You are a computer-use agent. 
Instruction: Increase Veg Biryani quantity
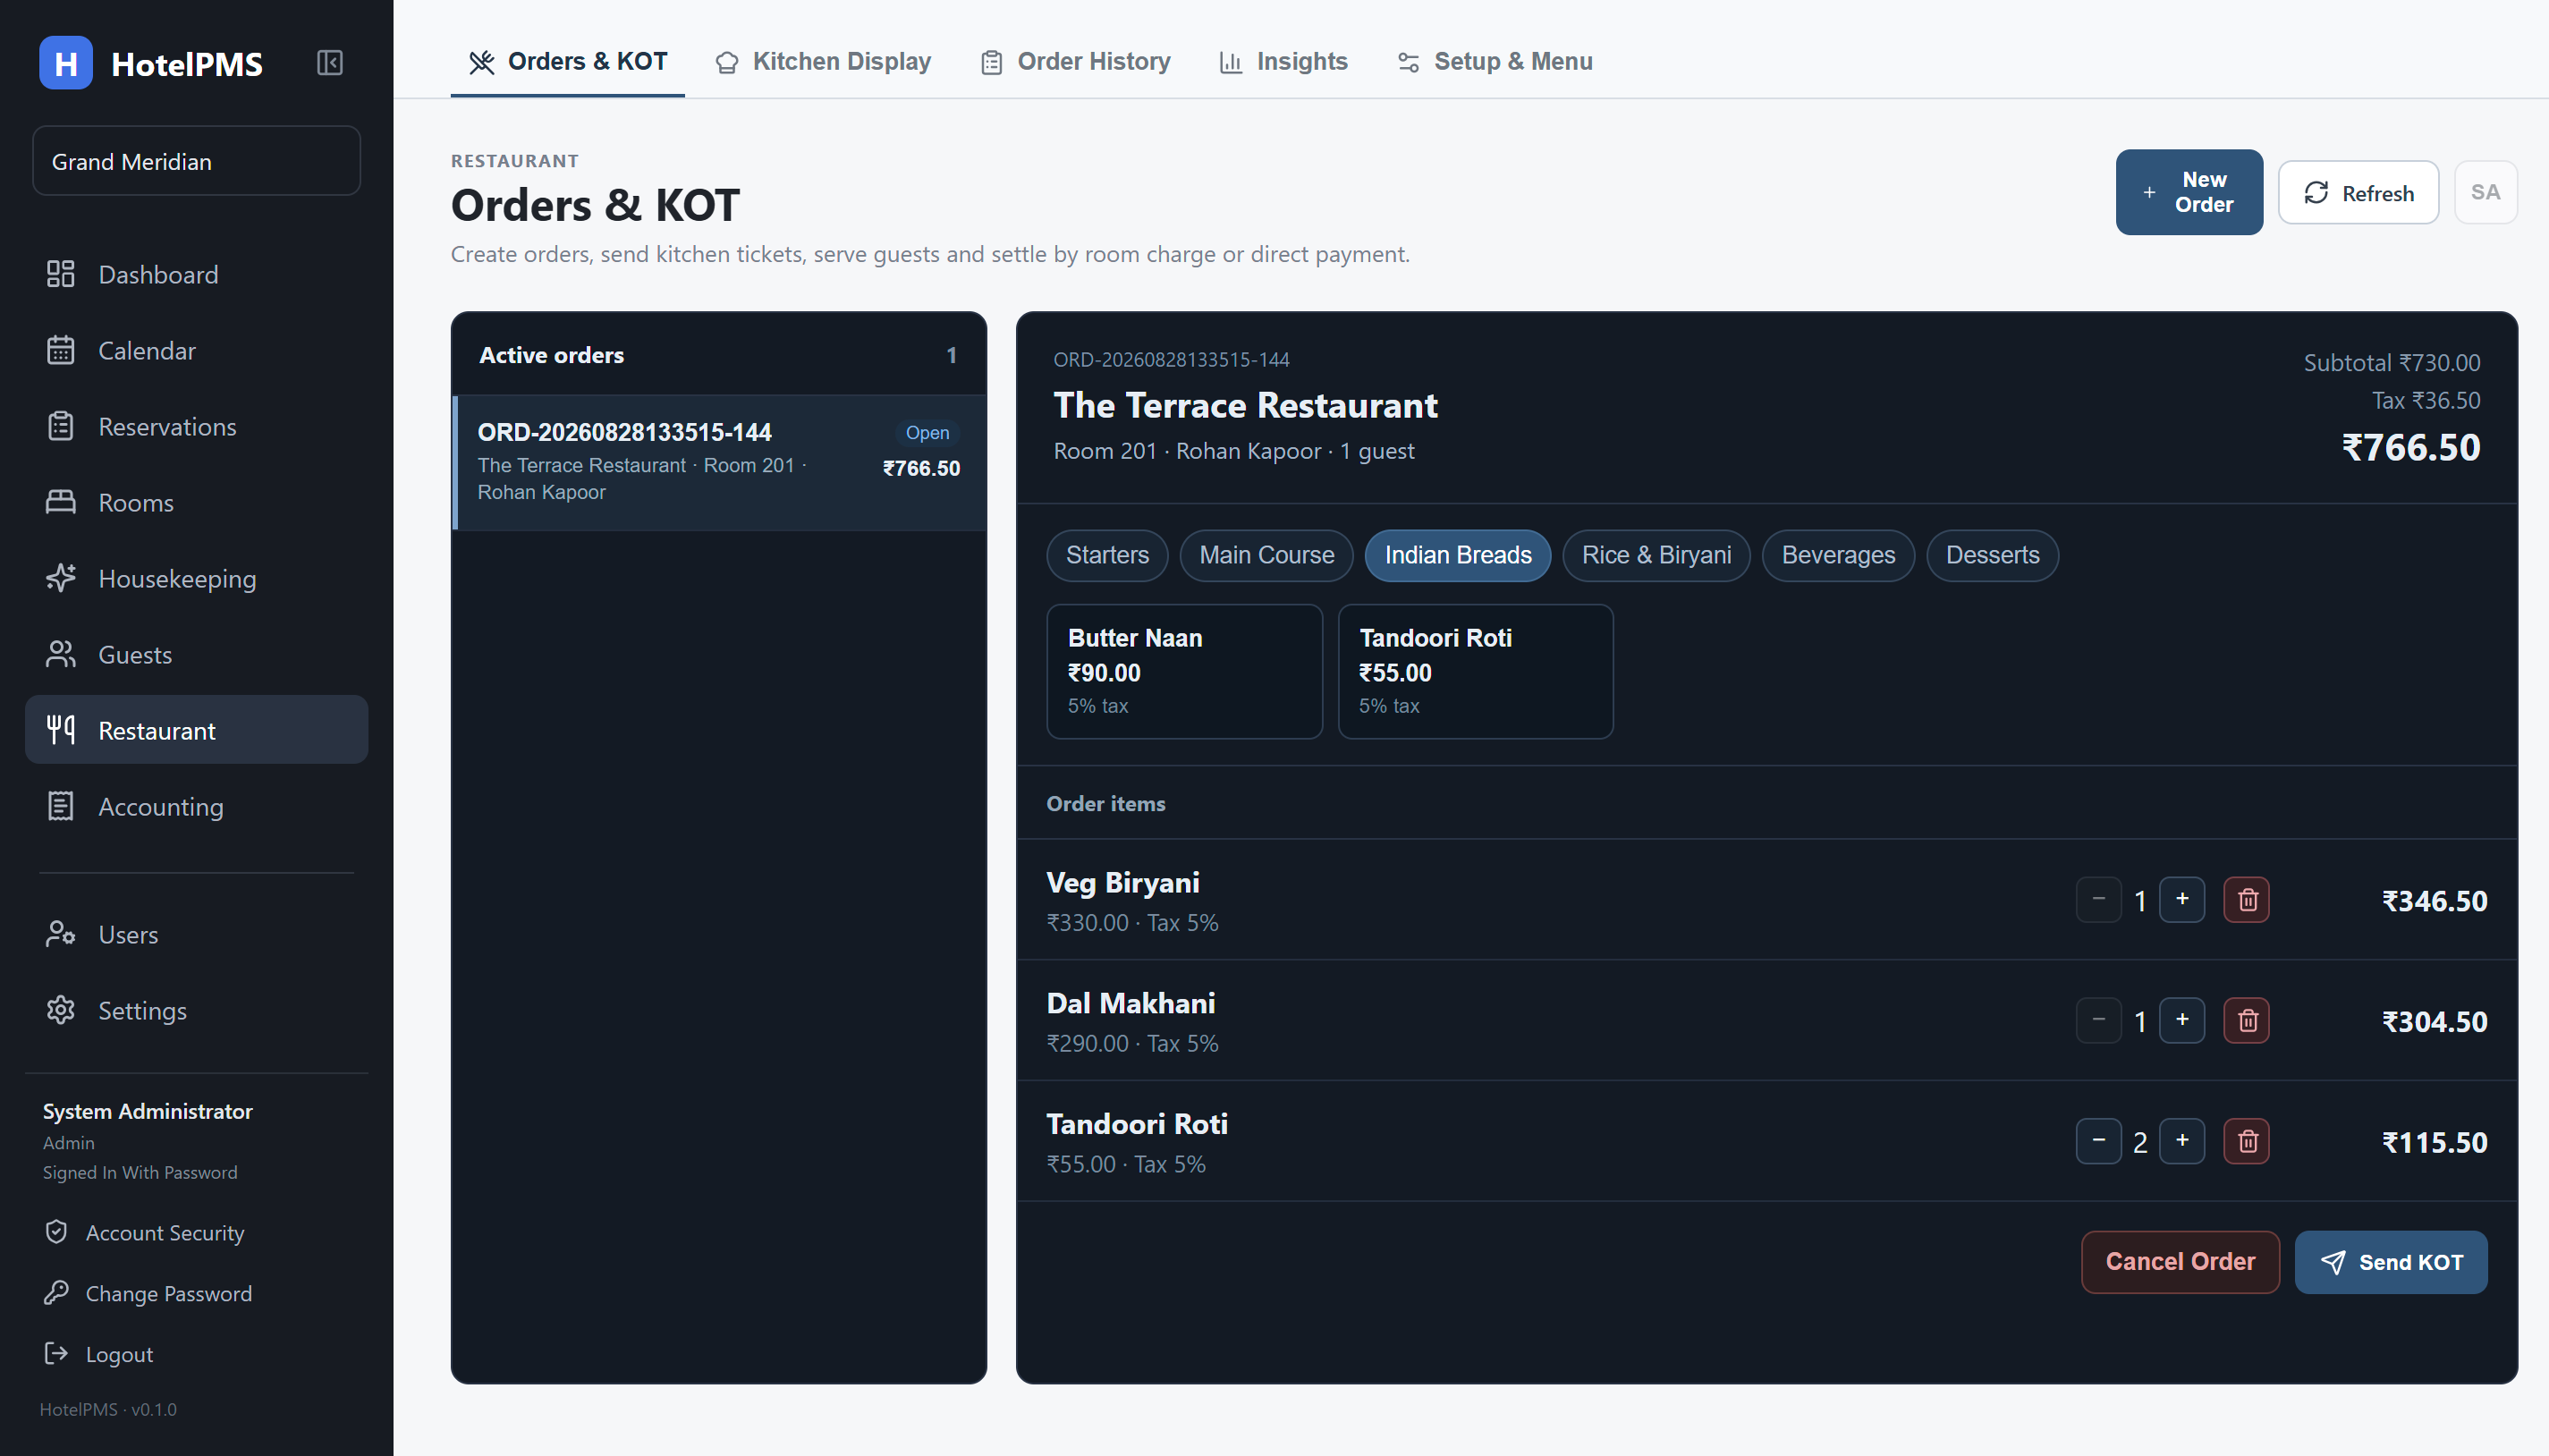coord(2181,900)
